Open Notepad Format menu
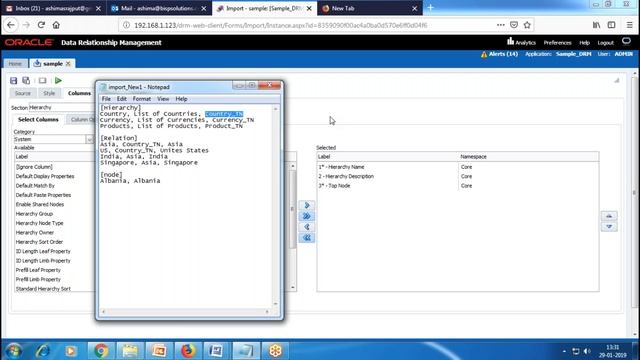Viewport: 640px width, 360px height. [142, 99]
